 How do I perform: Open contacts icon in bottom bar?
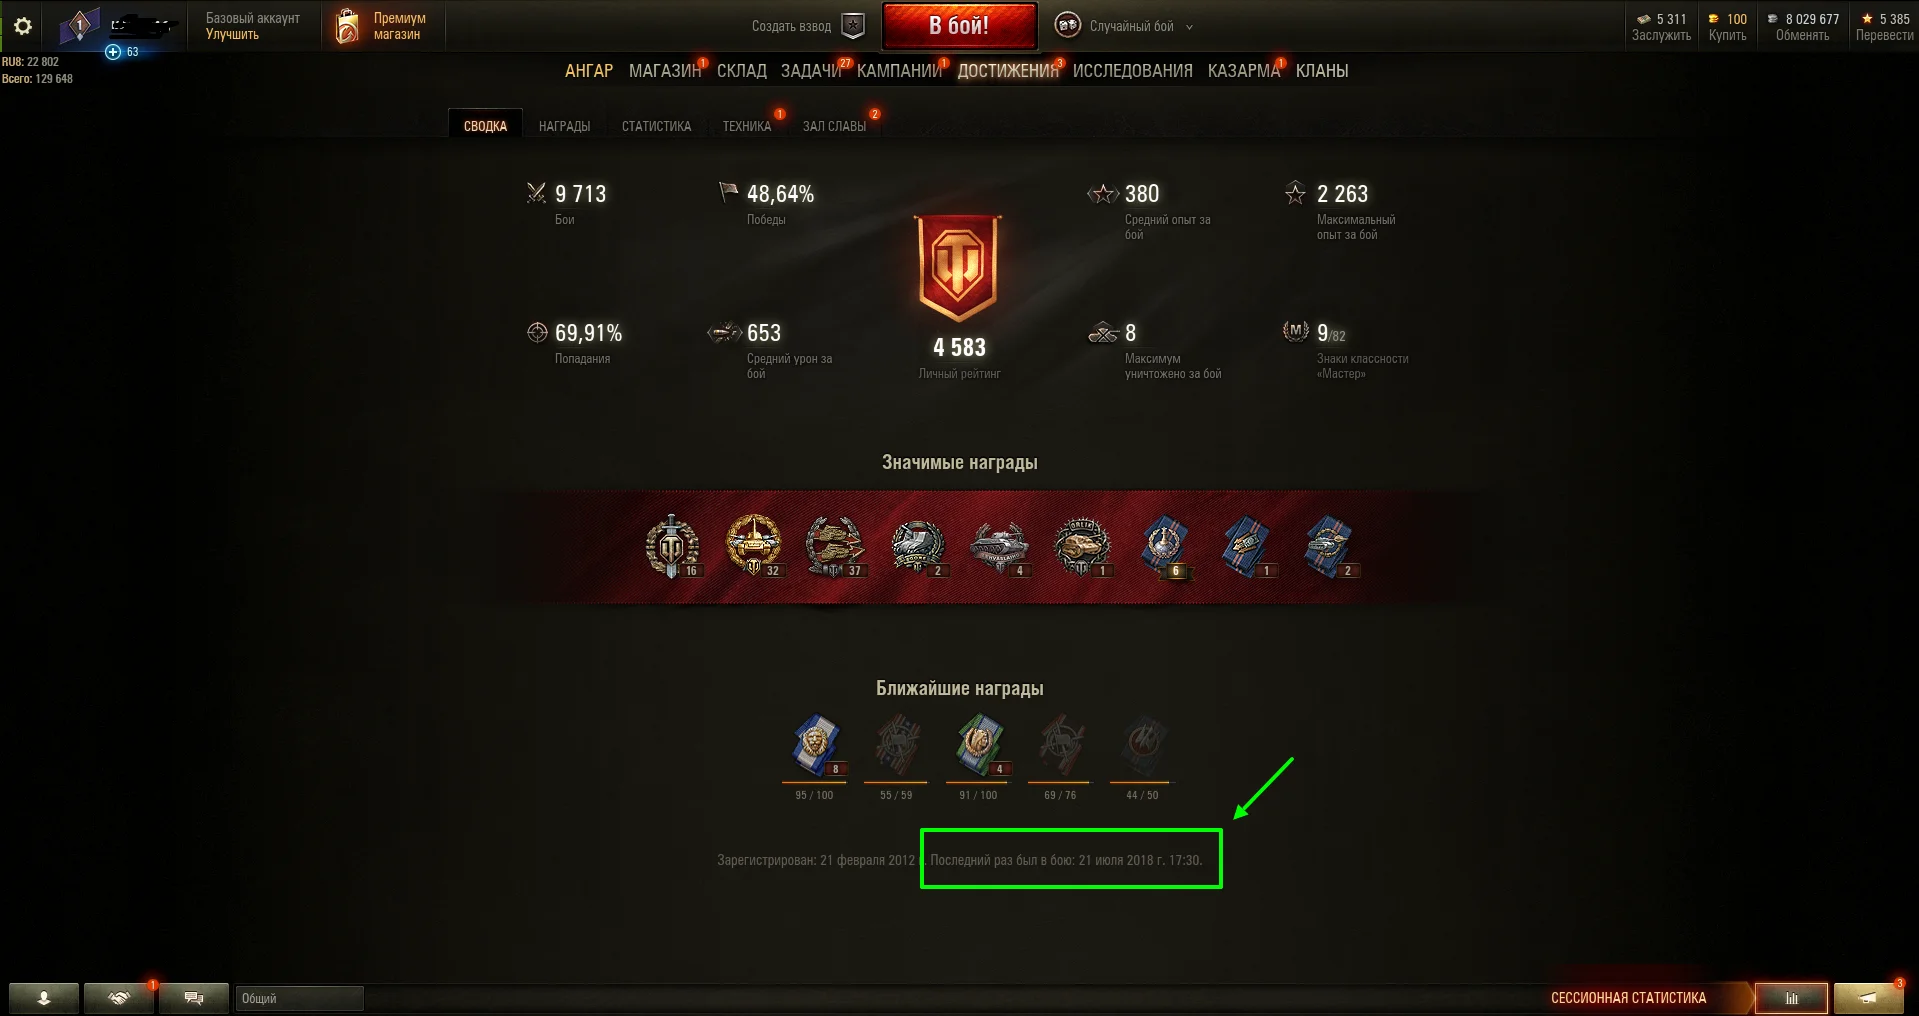tap(44, 998)
